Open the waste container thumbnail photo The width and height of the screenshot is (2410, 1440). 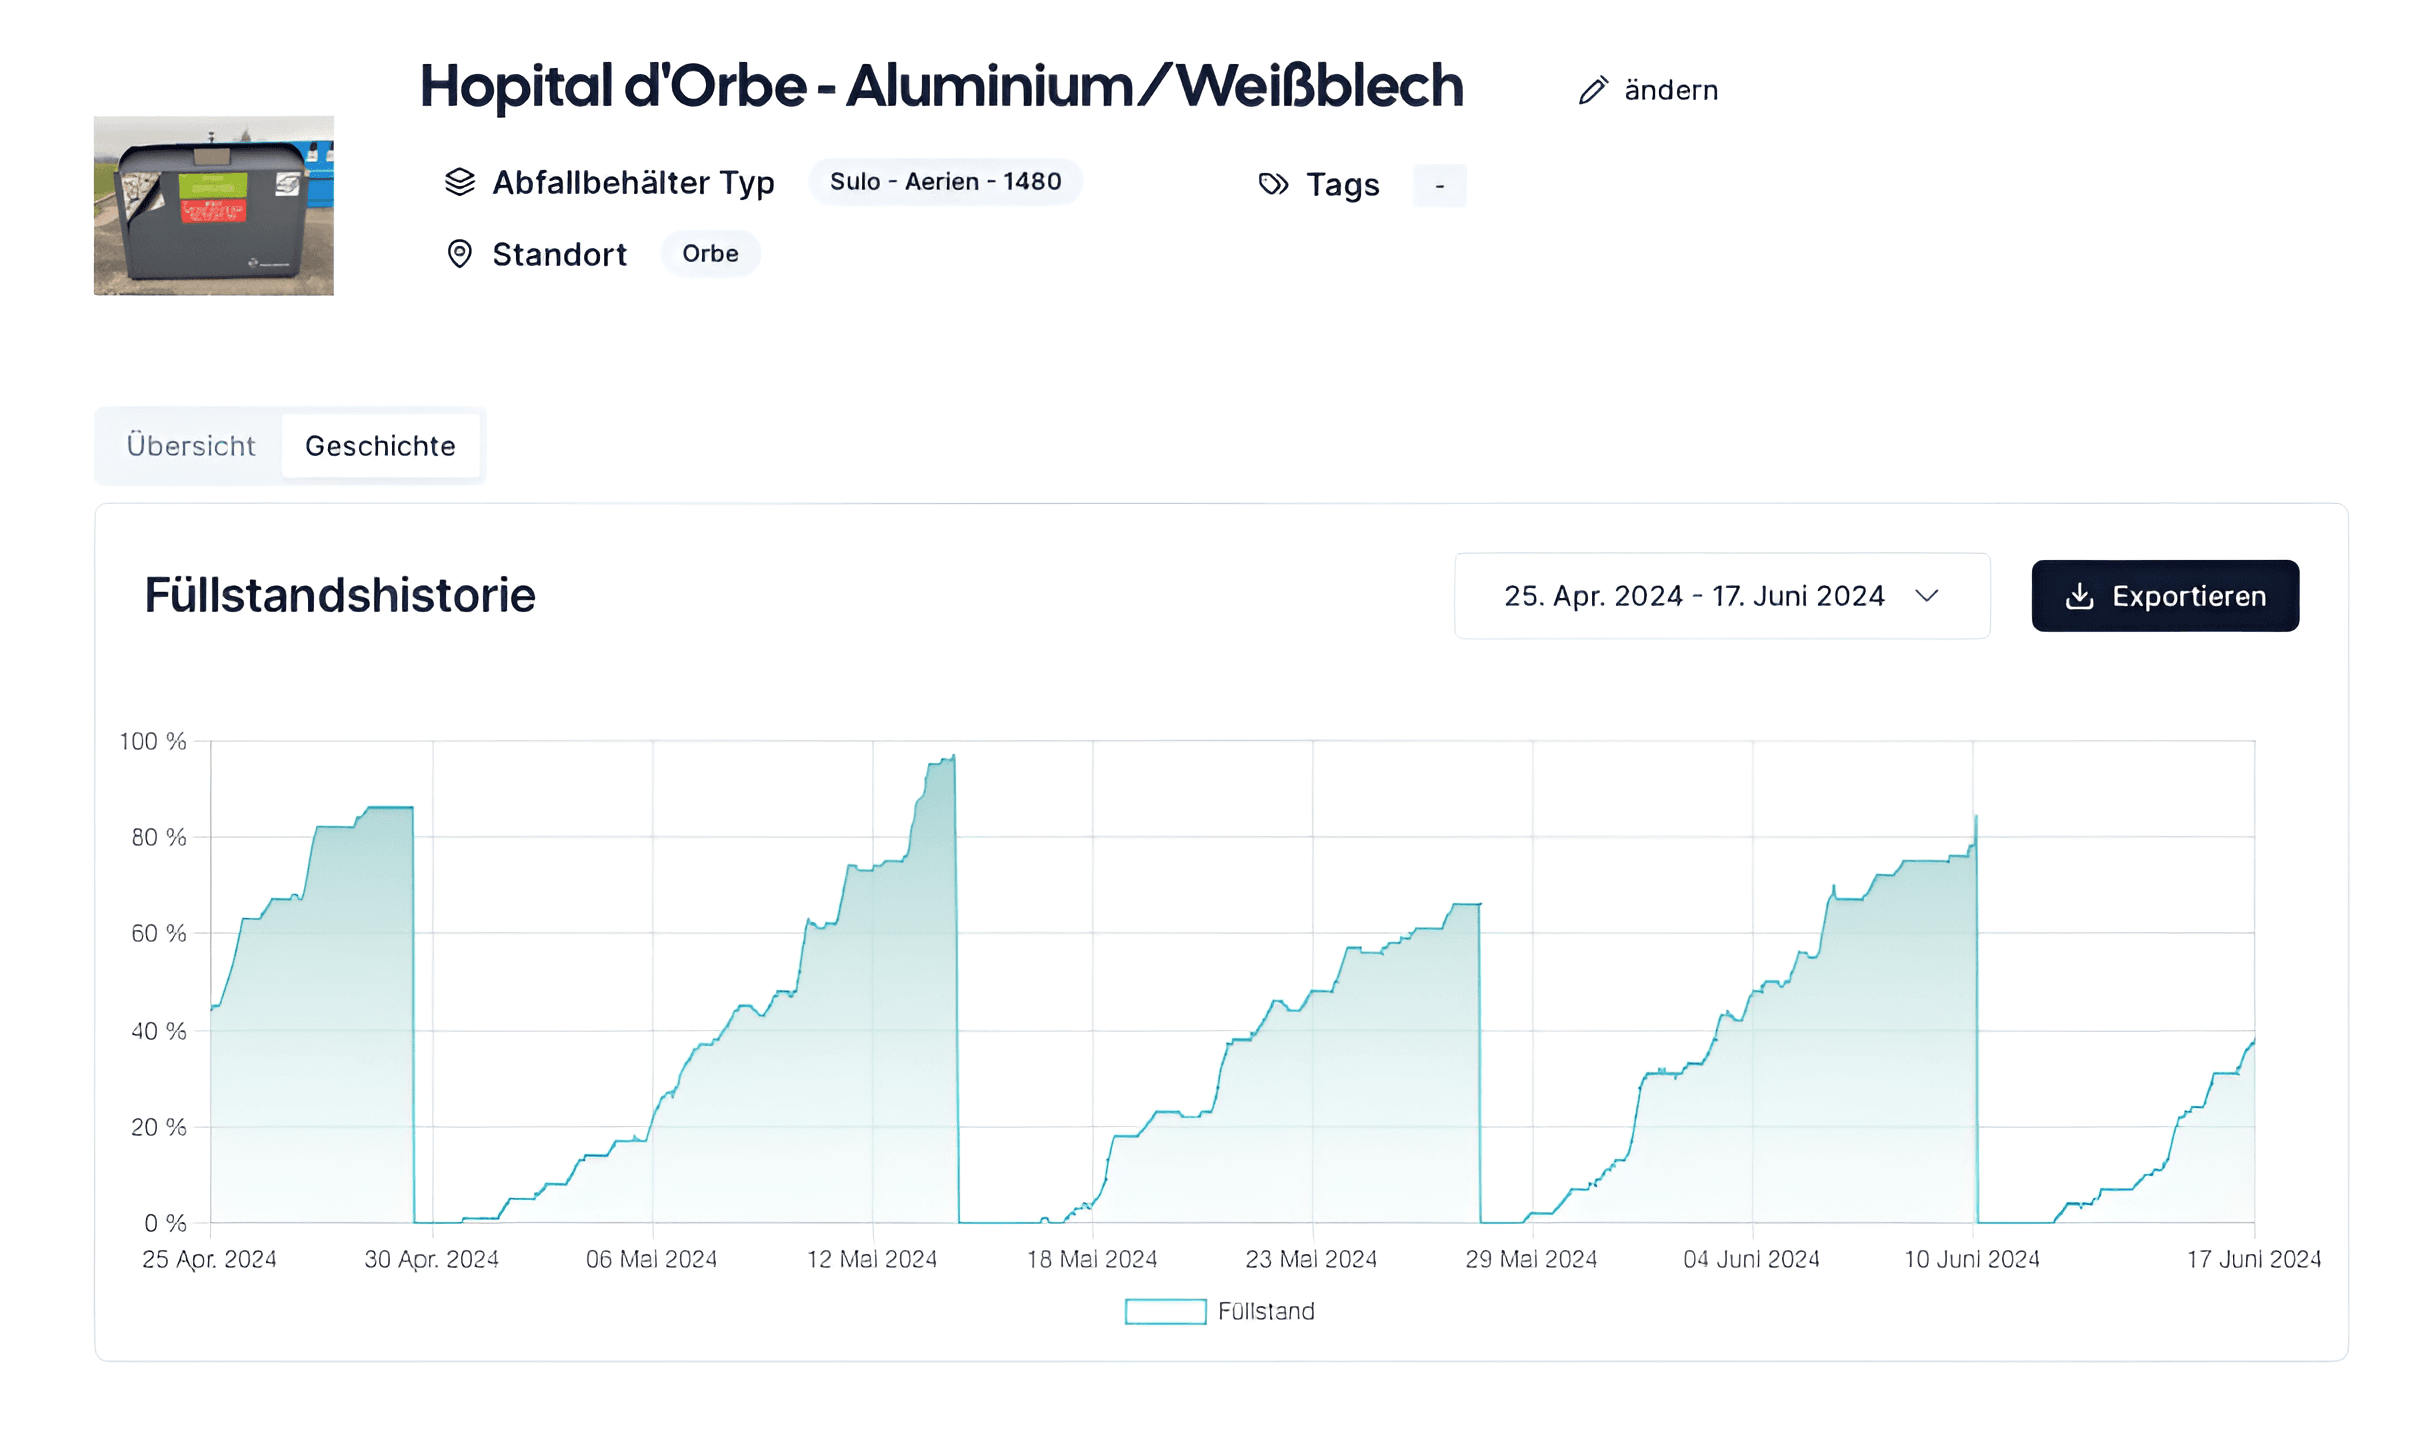(x=214, y=205)
